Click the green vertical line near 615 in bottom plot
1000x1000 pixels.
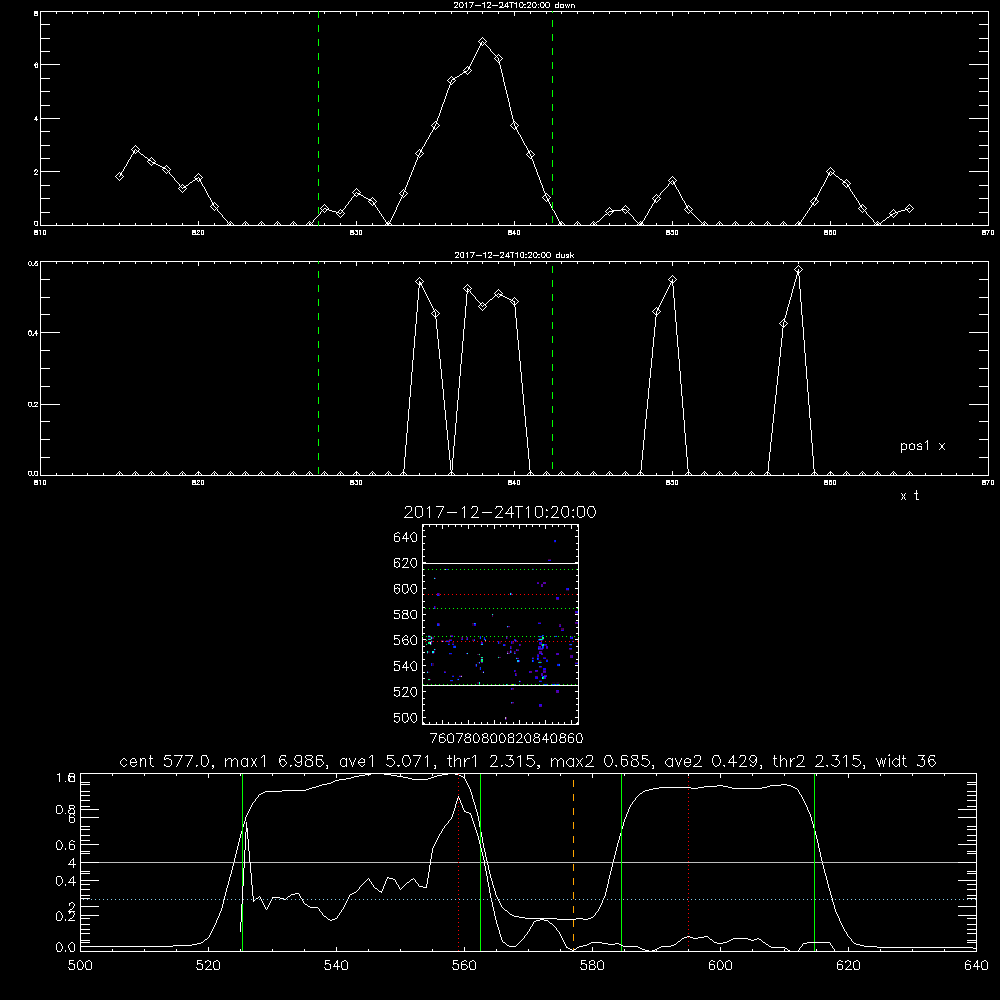pyautogui.click(x=814, y=861)
